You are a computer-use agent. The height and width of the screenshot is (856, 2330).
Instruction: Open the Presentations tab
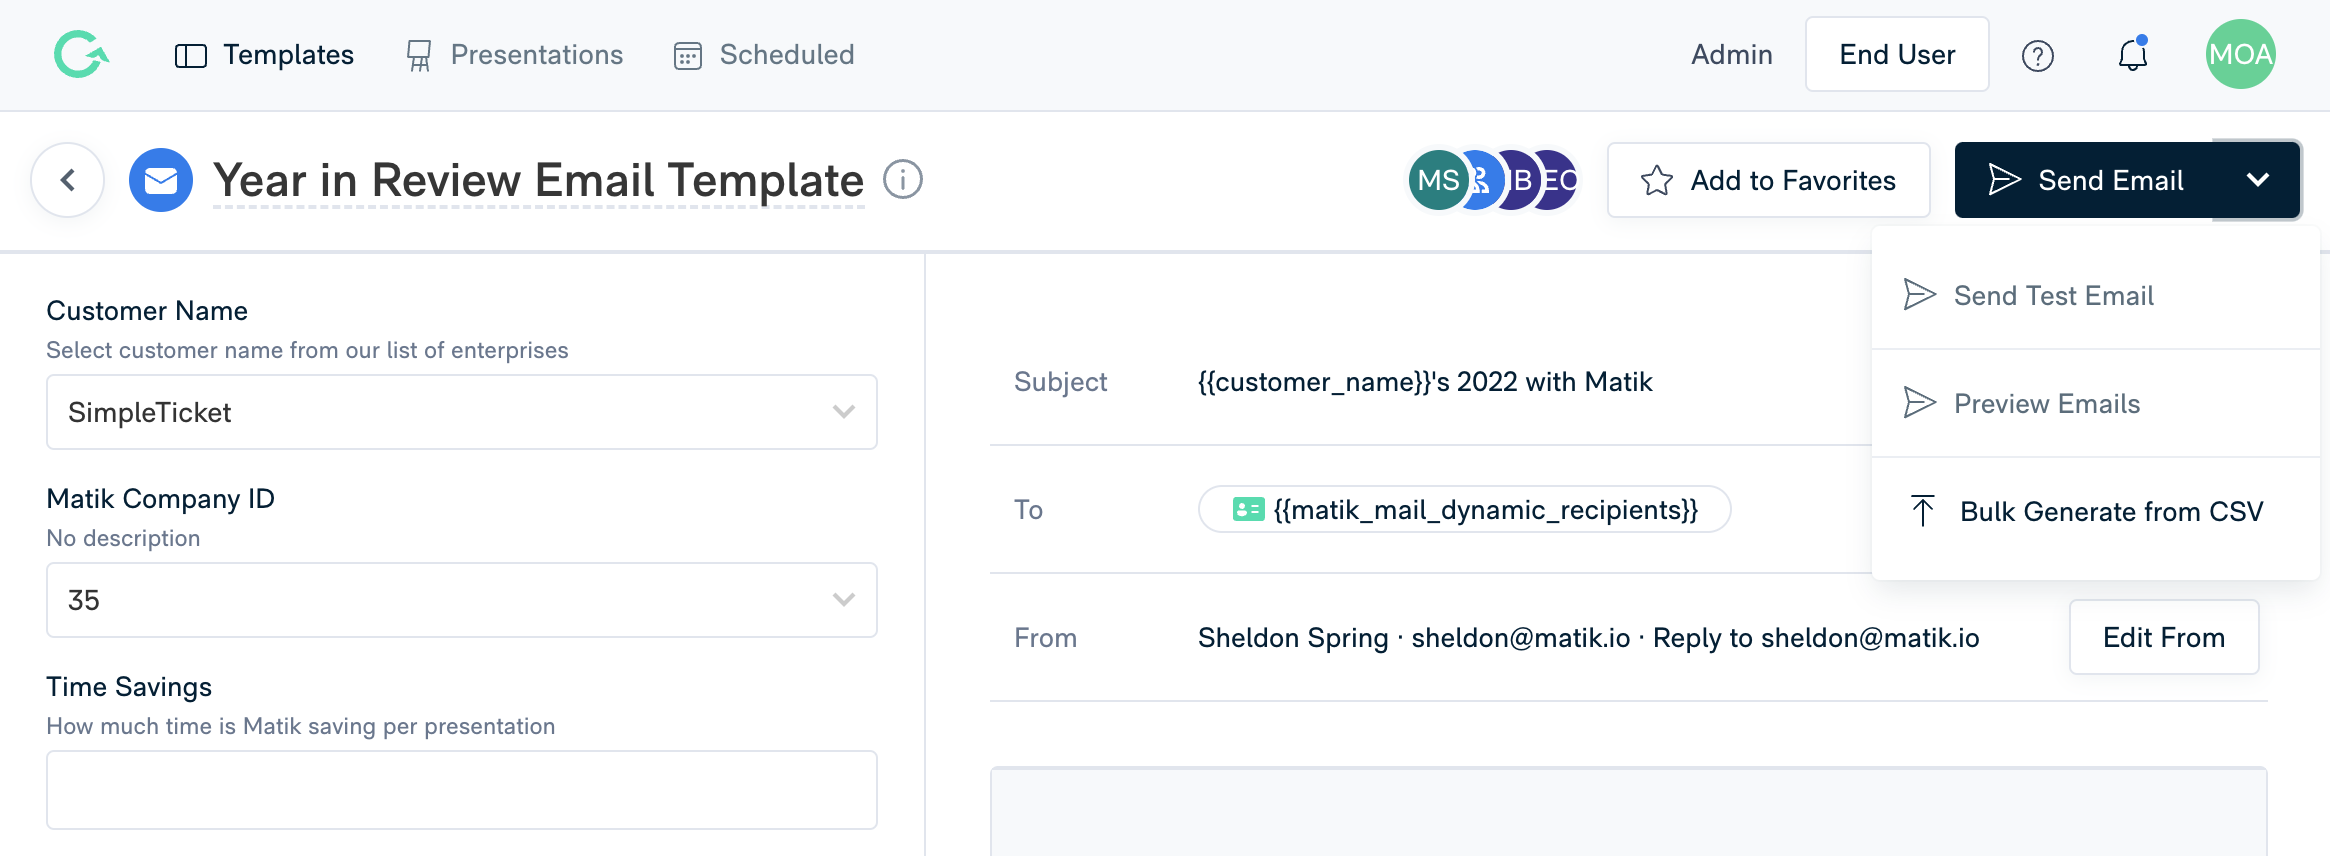(515, 54)
